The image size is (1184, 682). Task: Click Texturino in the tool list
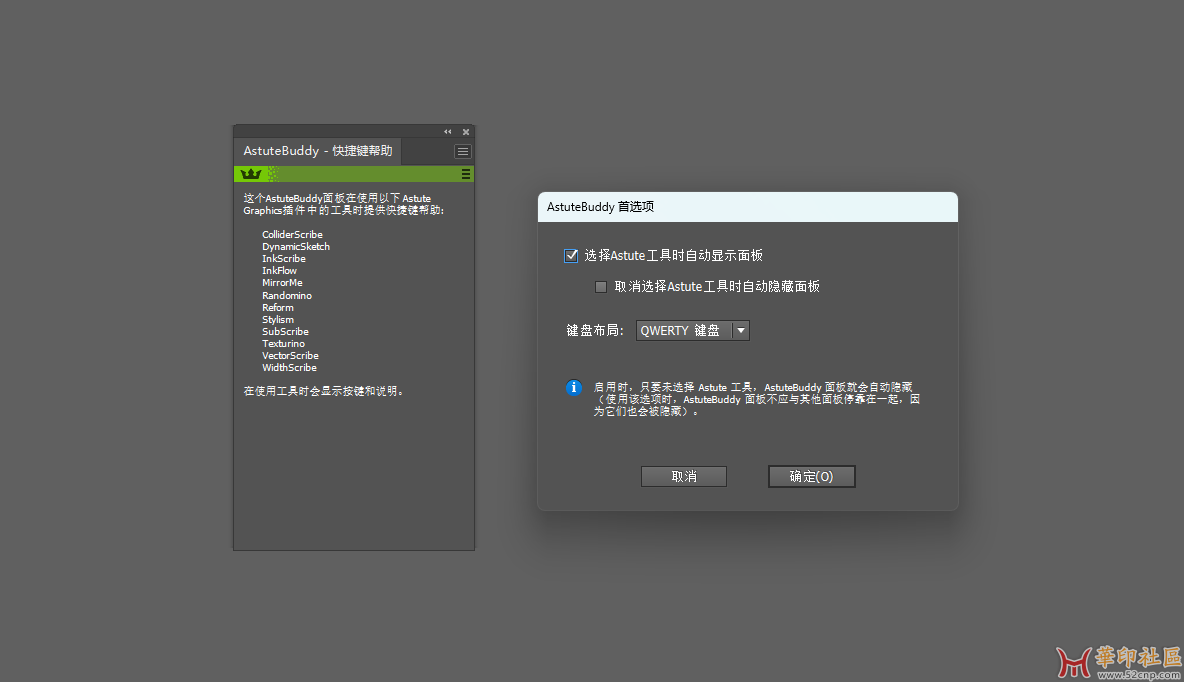[x=284, y=344]
